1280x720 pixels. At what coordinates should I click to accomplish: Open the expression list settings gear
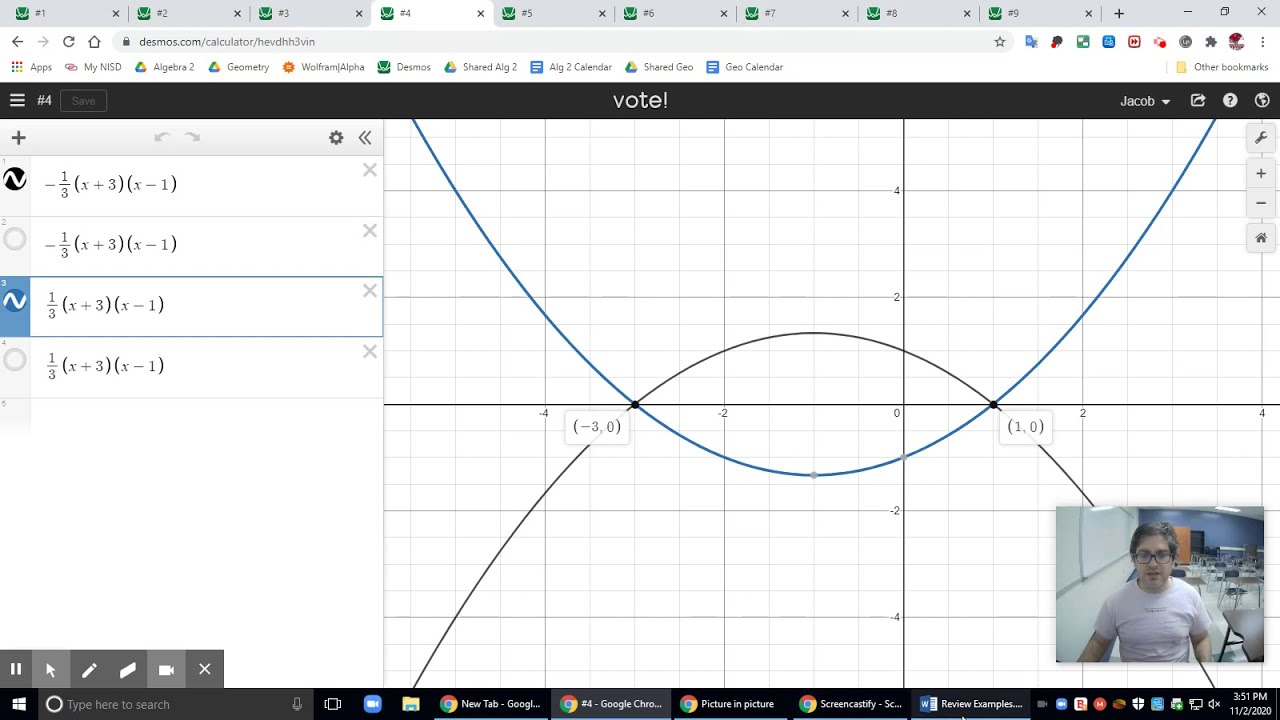pos(336,138)
